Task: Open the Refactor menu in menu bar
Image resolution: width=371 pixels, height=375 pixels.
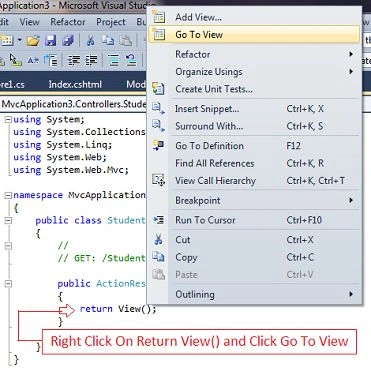Action: (68, 22)
